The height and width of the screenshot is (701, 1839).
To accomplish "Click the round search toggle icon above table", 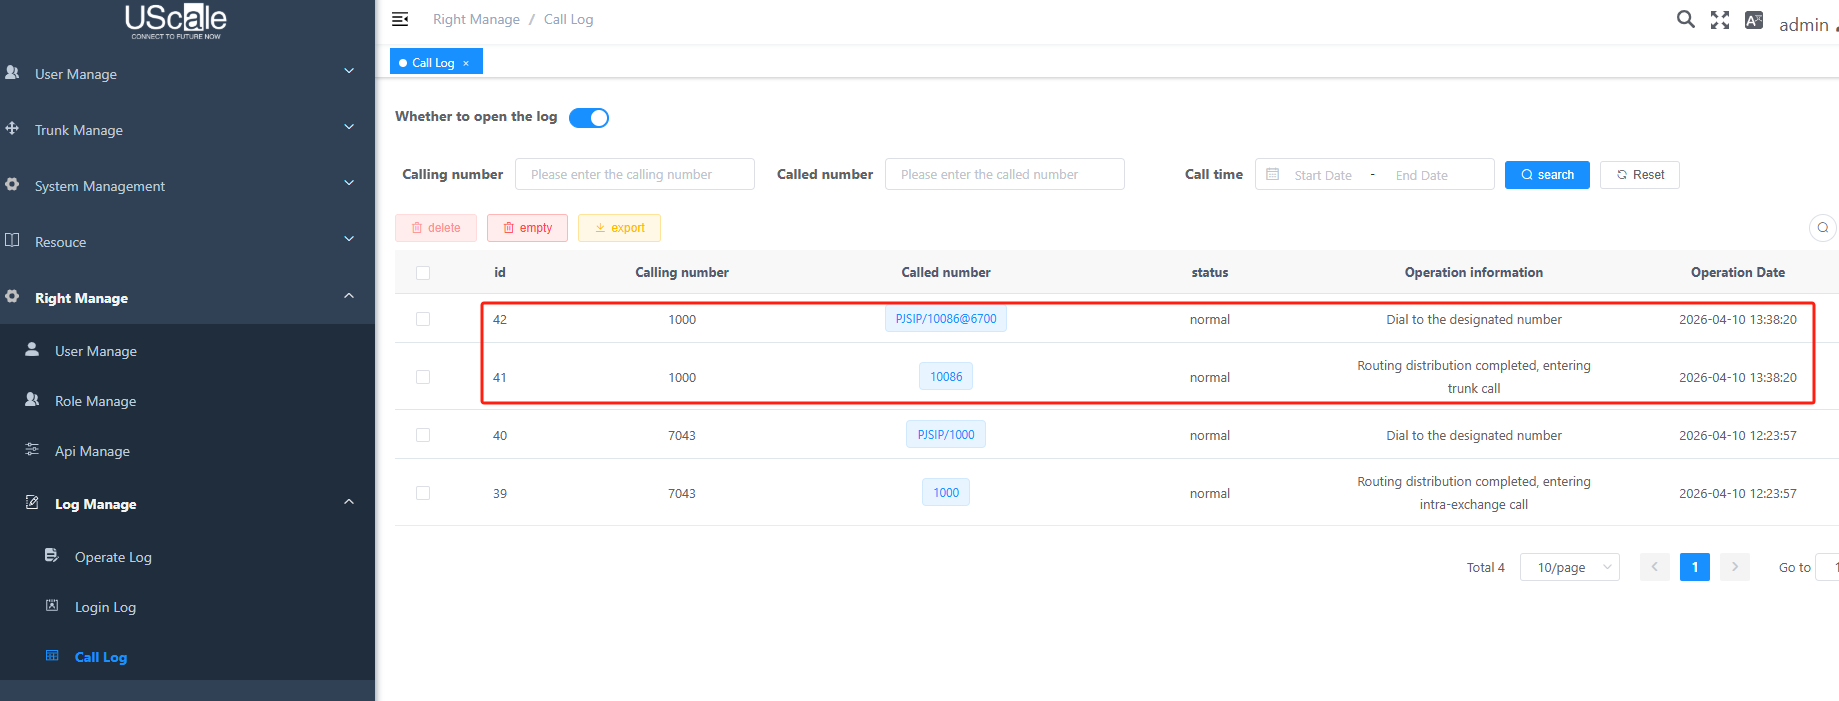I will [x=1823, y=228].
